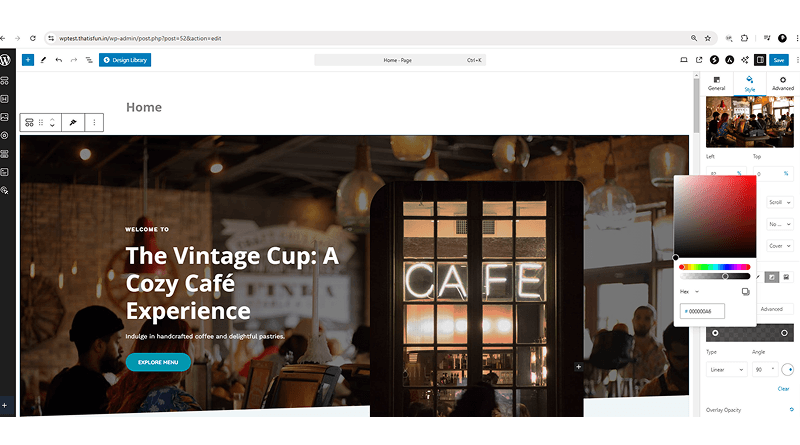Open the Design Library
The image size is (800, 445).
pos(125,60)
